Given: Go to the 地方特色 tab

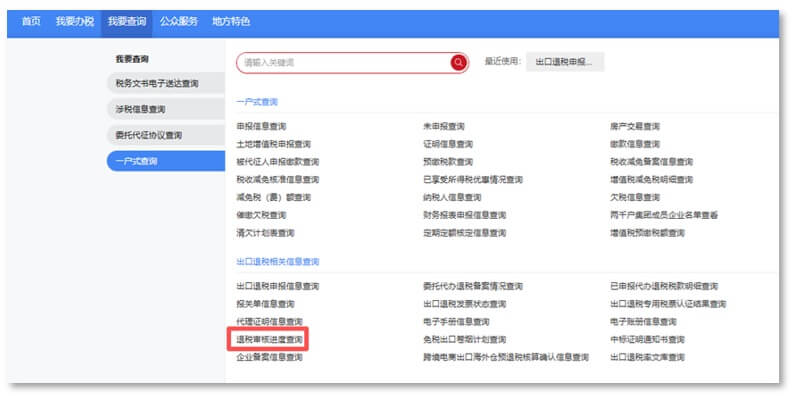Looking at the screenshot, I should [x=231, y=22].
